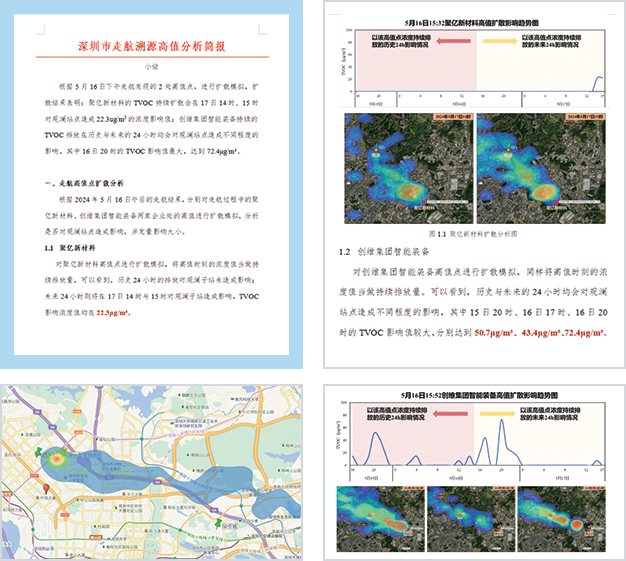The height and width of the screenshot is (561, 626).
Task: Click the green pin beside the heat spot on the map
Action: point(39,452)
